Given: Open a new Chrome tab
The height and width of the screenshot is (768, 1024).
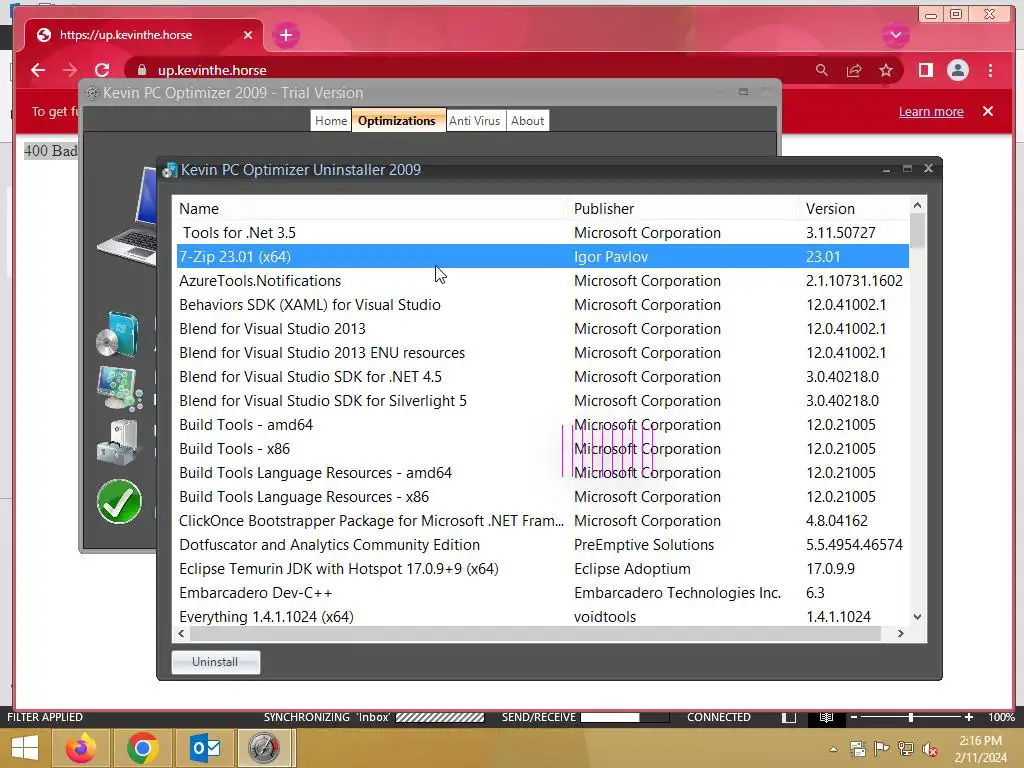Looking at the screenshot, I should pos(286,35).
